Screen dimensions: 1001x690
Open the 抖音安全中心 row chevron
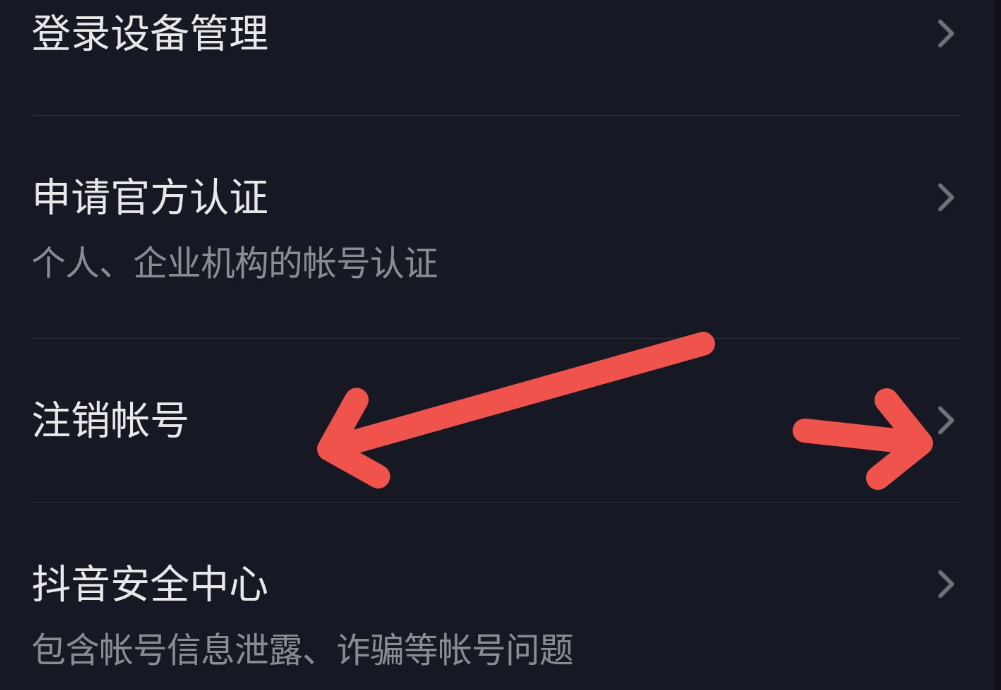pos(945,584)
